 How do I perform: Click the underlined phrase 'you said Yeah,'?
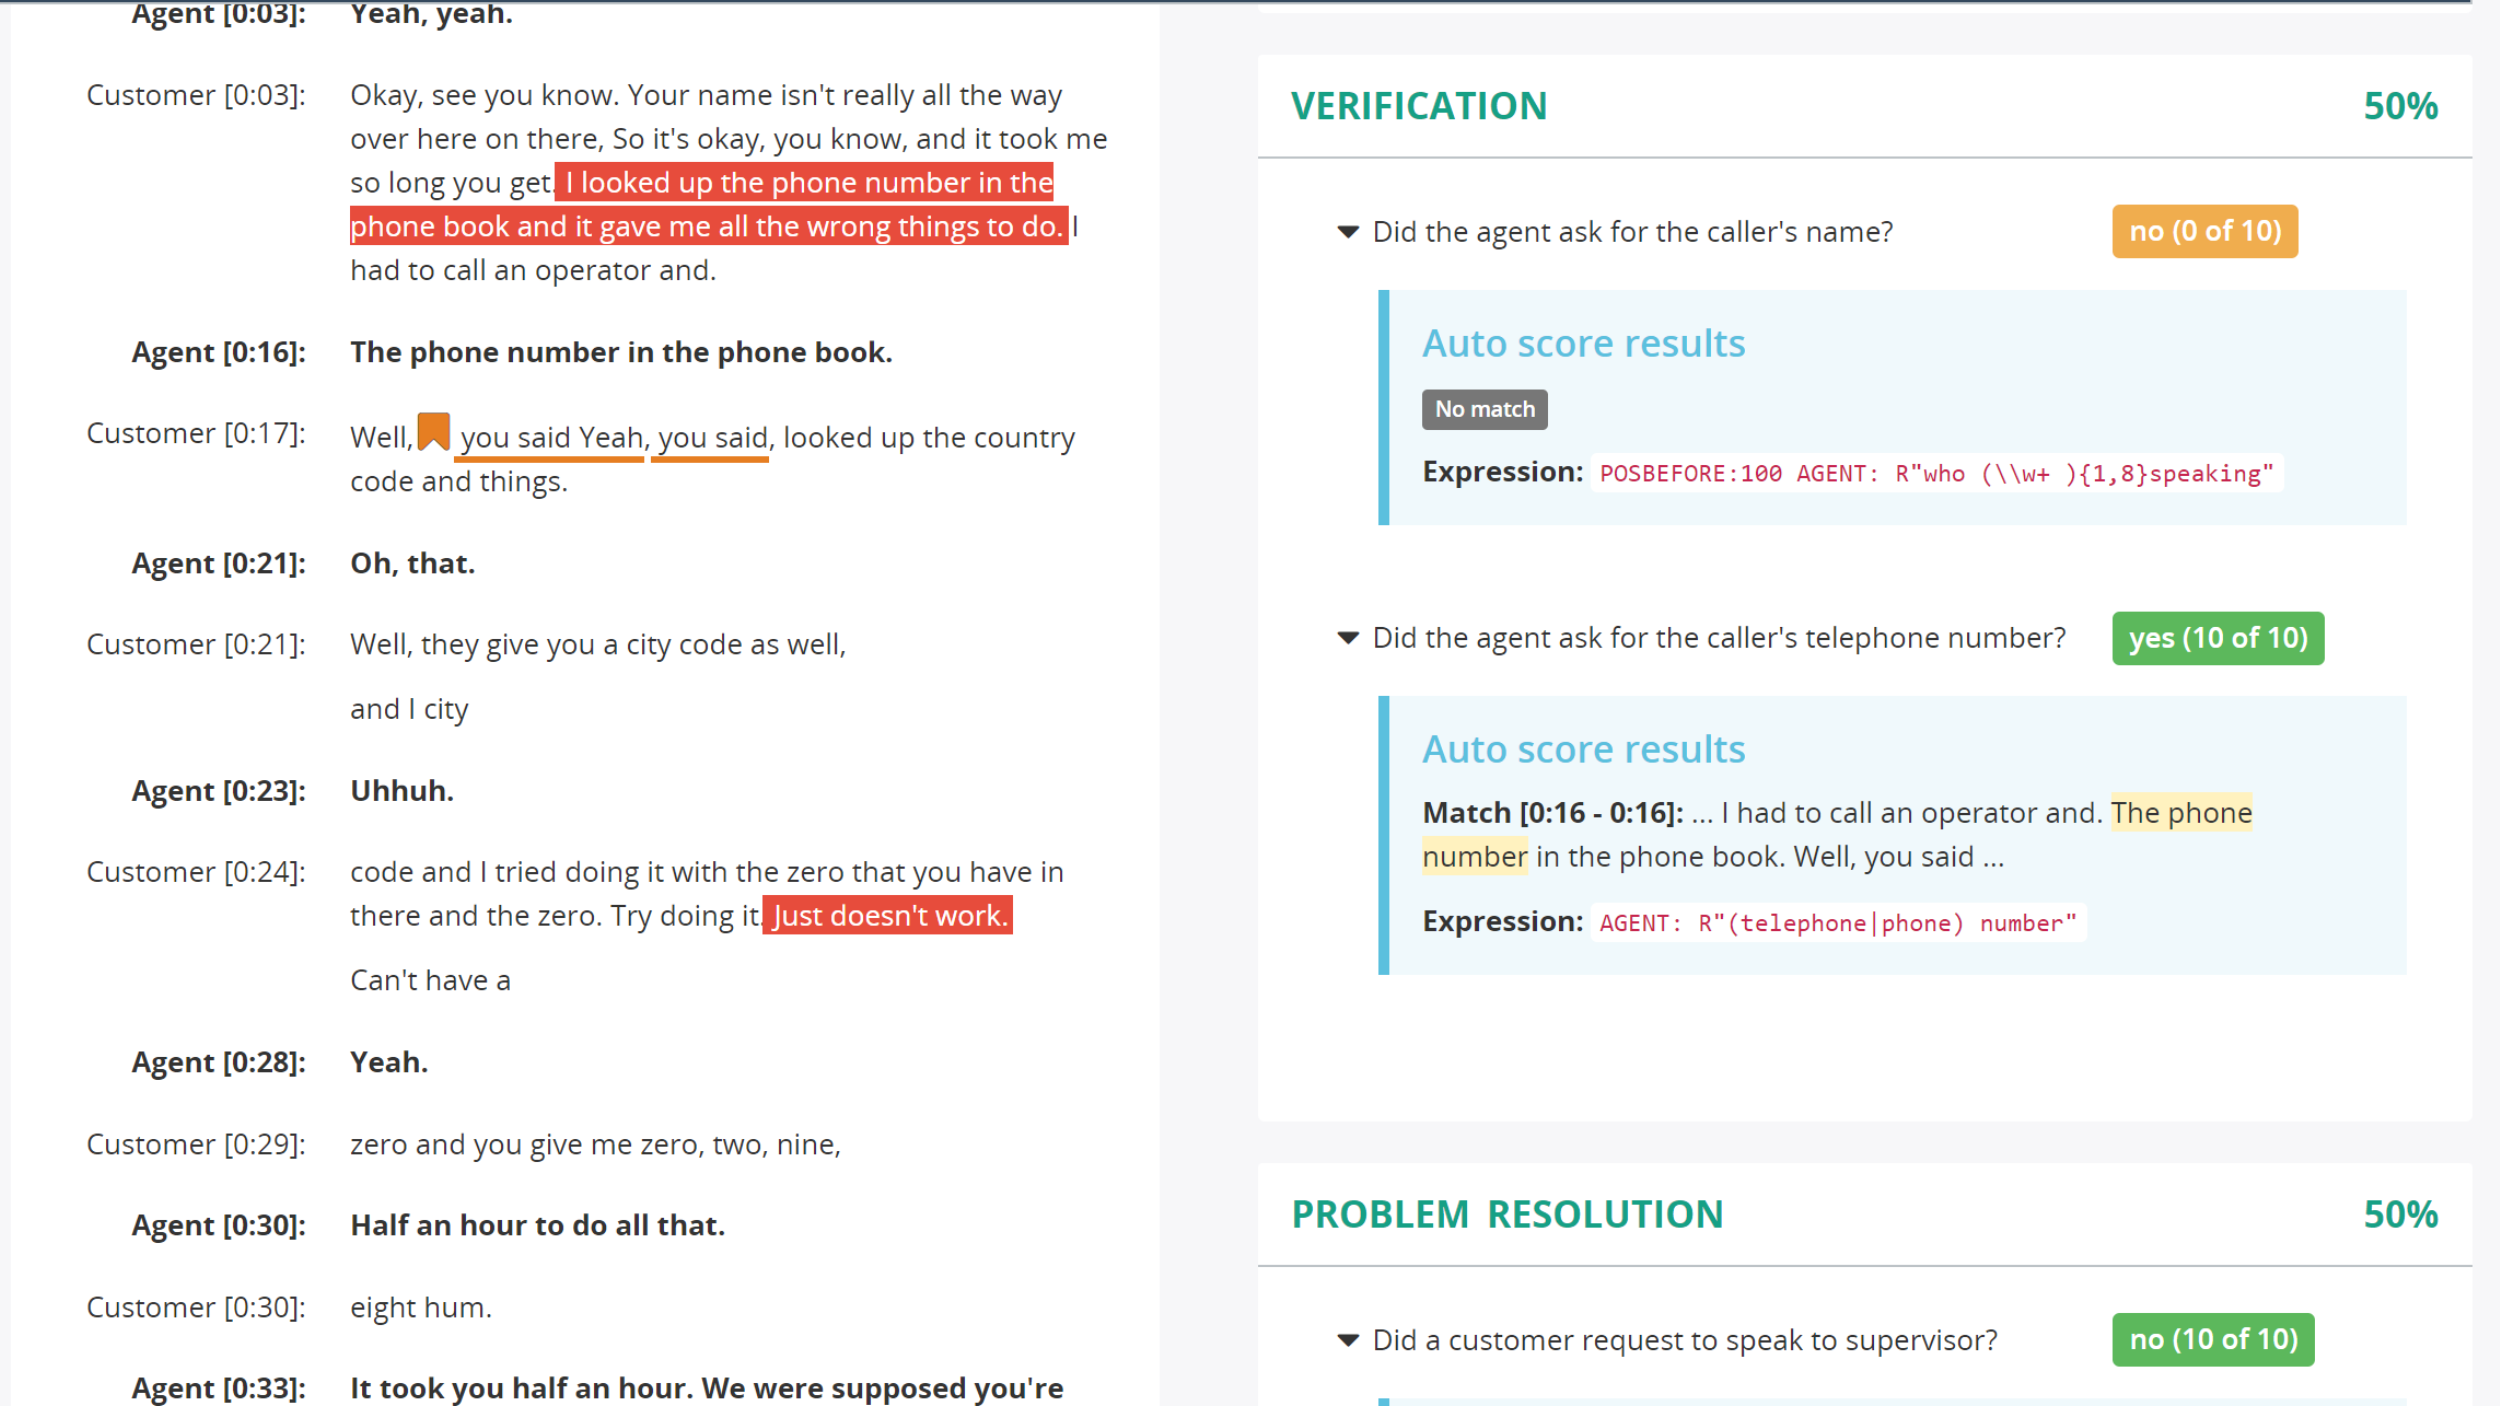(x=552, y=438)
